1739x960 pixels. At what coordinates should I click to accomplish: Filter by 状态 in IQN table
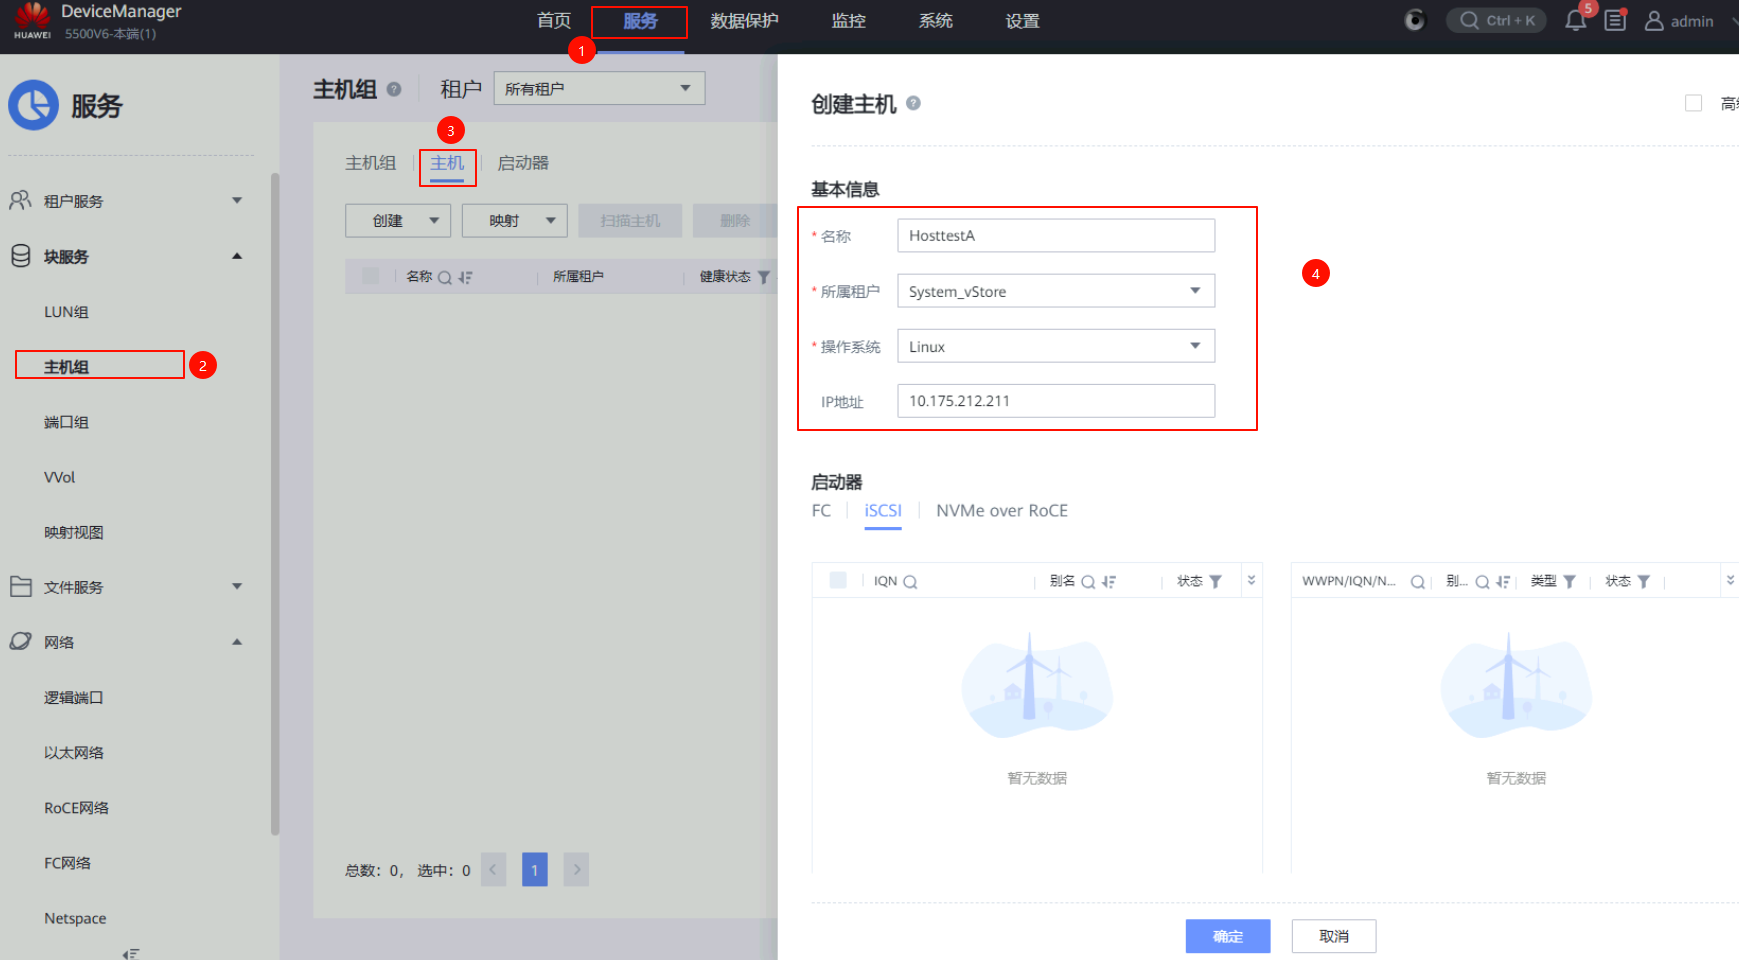coord(1215,582)
